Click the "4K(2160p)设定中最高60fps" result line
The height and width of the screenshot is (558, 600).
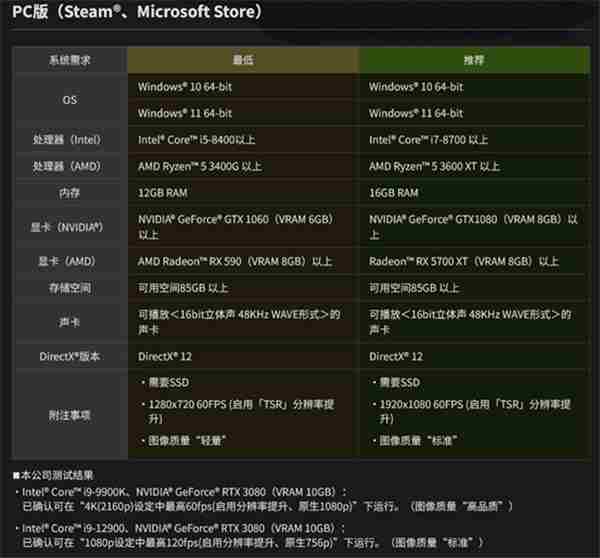[267, 506]
